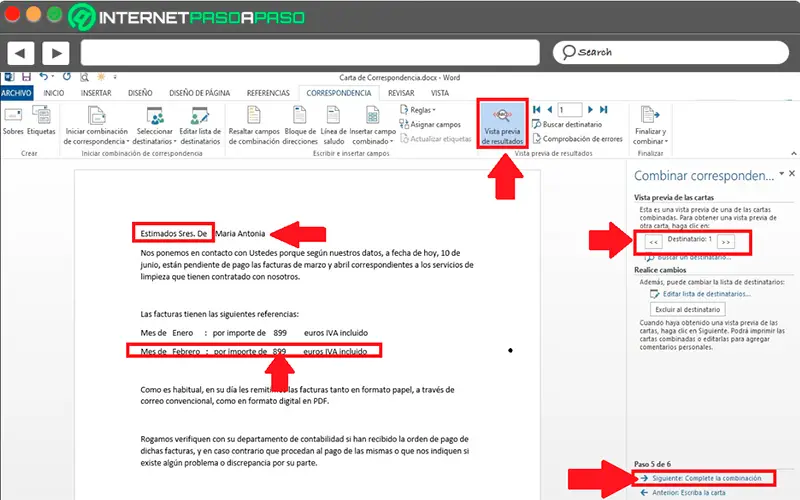Switch to the INICIO tab
The width and height of the screenshot is (800, 500).
(x=54, y=93)
